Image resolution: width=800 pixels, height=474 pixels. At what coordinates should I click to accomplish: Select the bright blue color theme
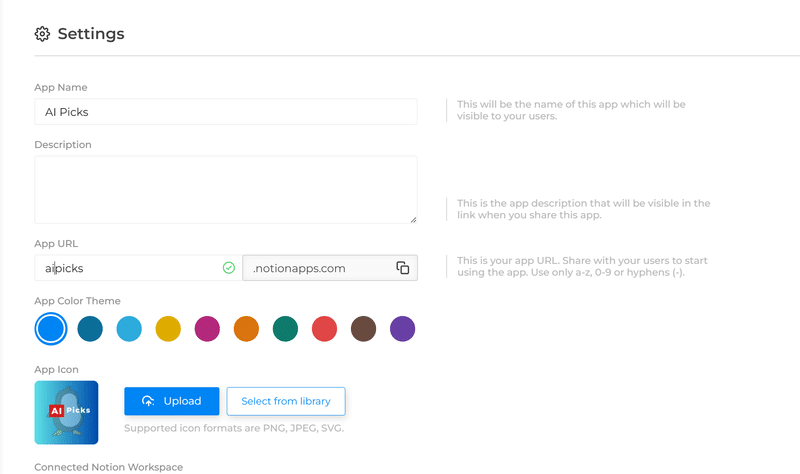click(x=51, y=329)
